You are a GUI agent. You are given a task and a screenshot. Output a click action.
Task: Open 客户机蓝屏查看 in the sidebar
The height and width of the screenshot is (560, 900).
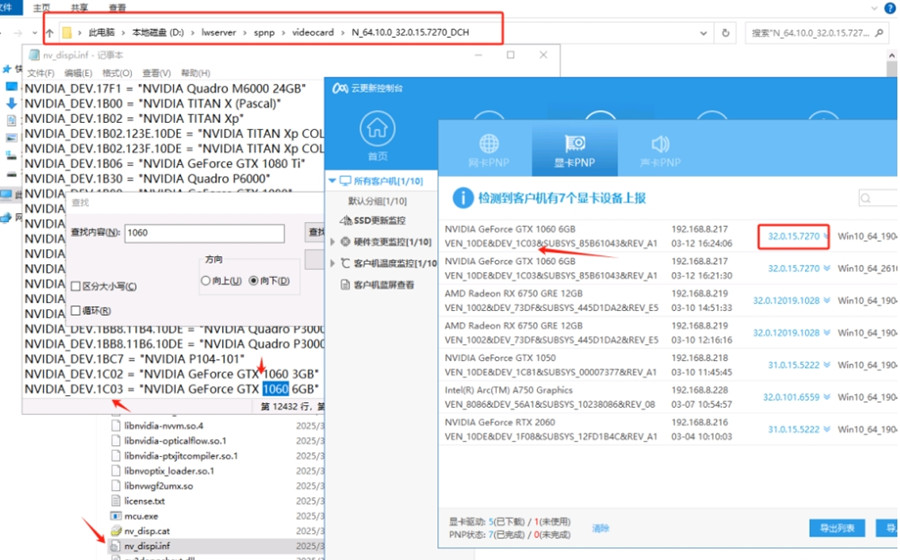click(384, 285)
